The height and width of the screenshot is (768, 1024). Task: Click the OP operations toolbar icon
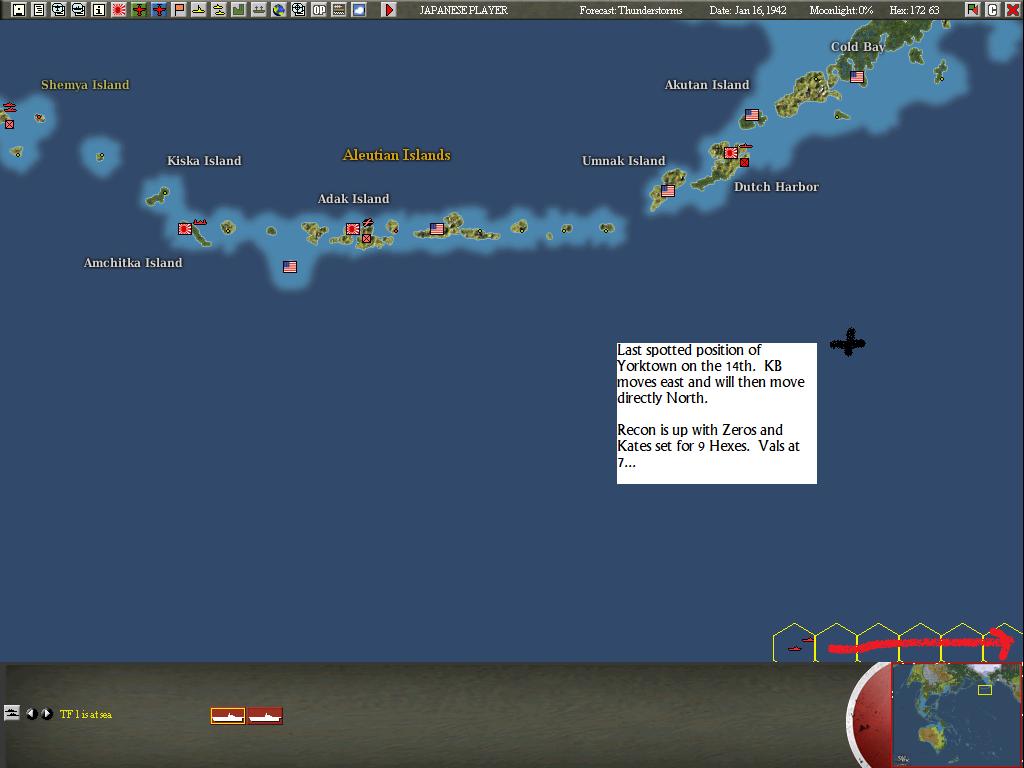coord(319,10)
